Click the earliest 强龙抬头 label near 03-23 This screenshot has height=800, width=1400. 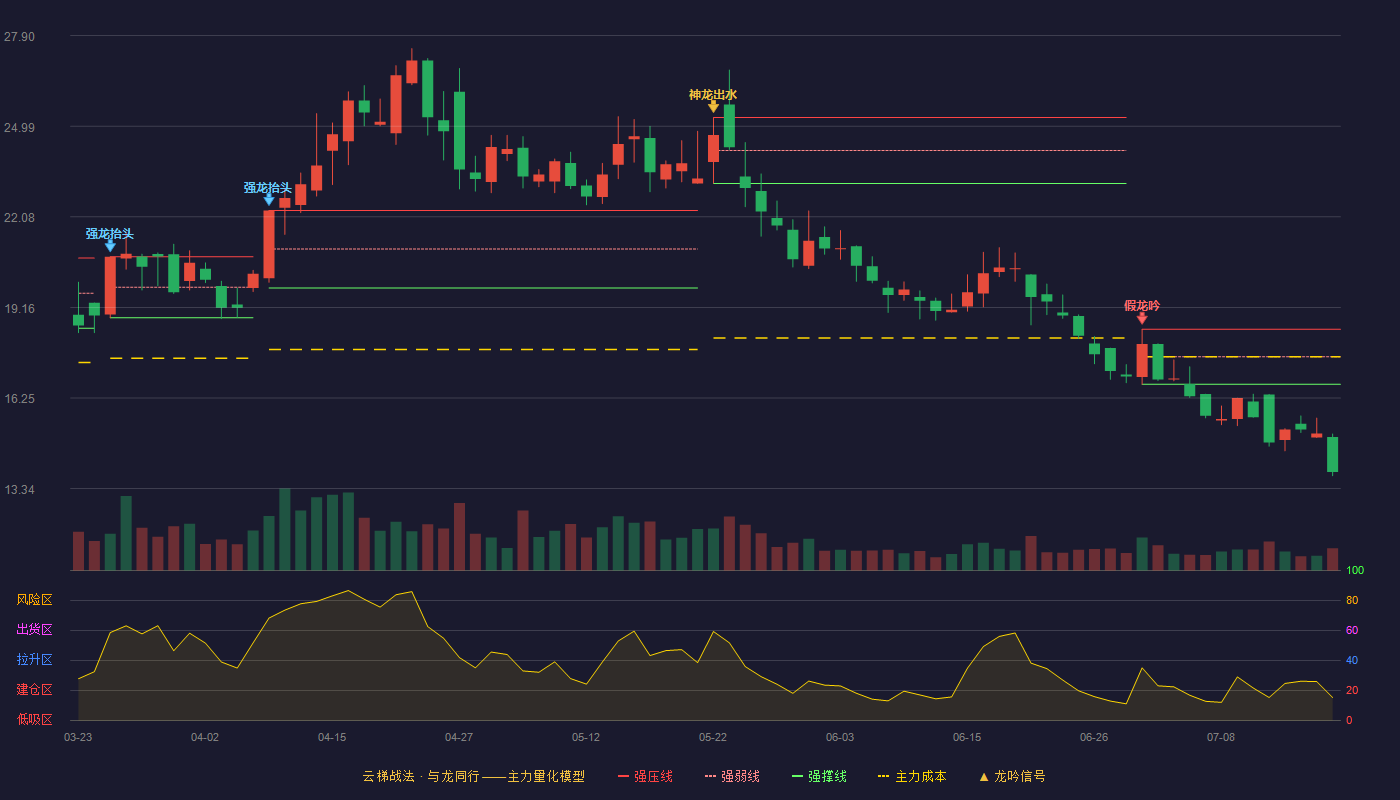click(110, 234)
